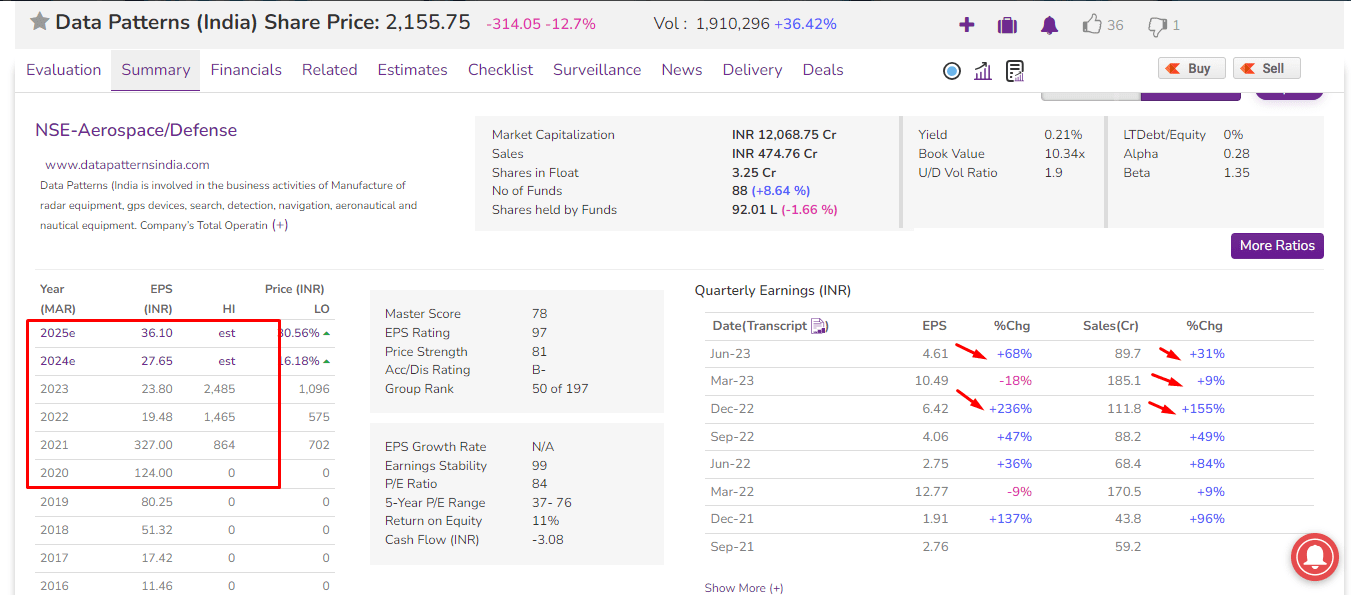Click the Jun-23 quarter date

tap(731, 354)
